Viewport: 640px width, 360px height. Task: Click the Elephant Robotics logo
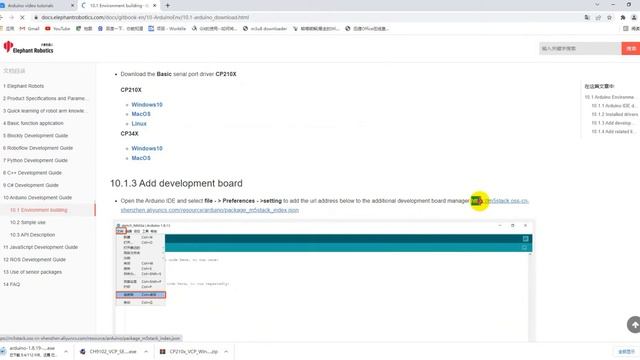(x=28, y=47)
